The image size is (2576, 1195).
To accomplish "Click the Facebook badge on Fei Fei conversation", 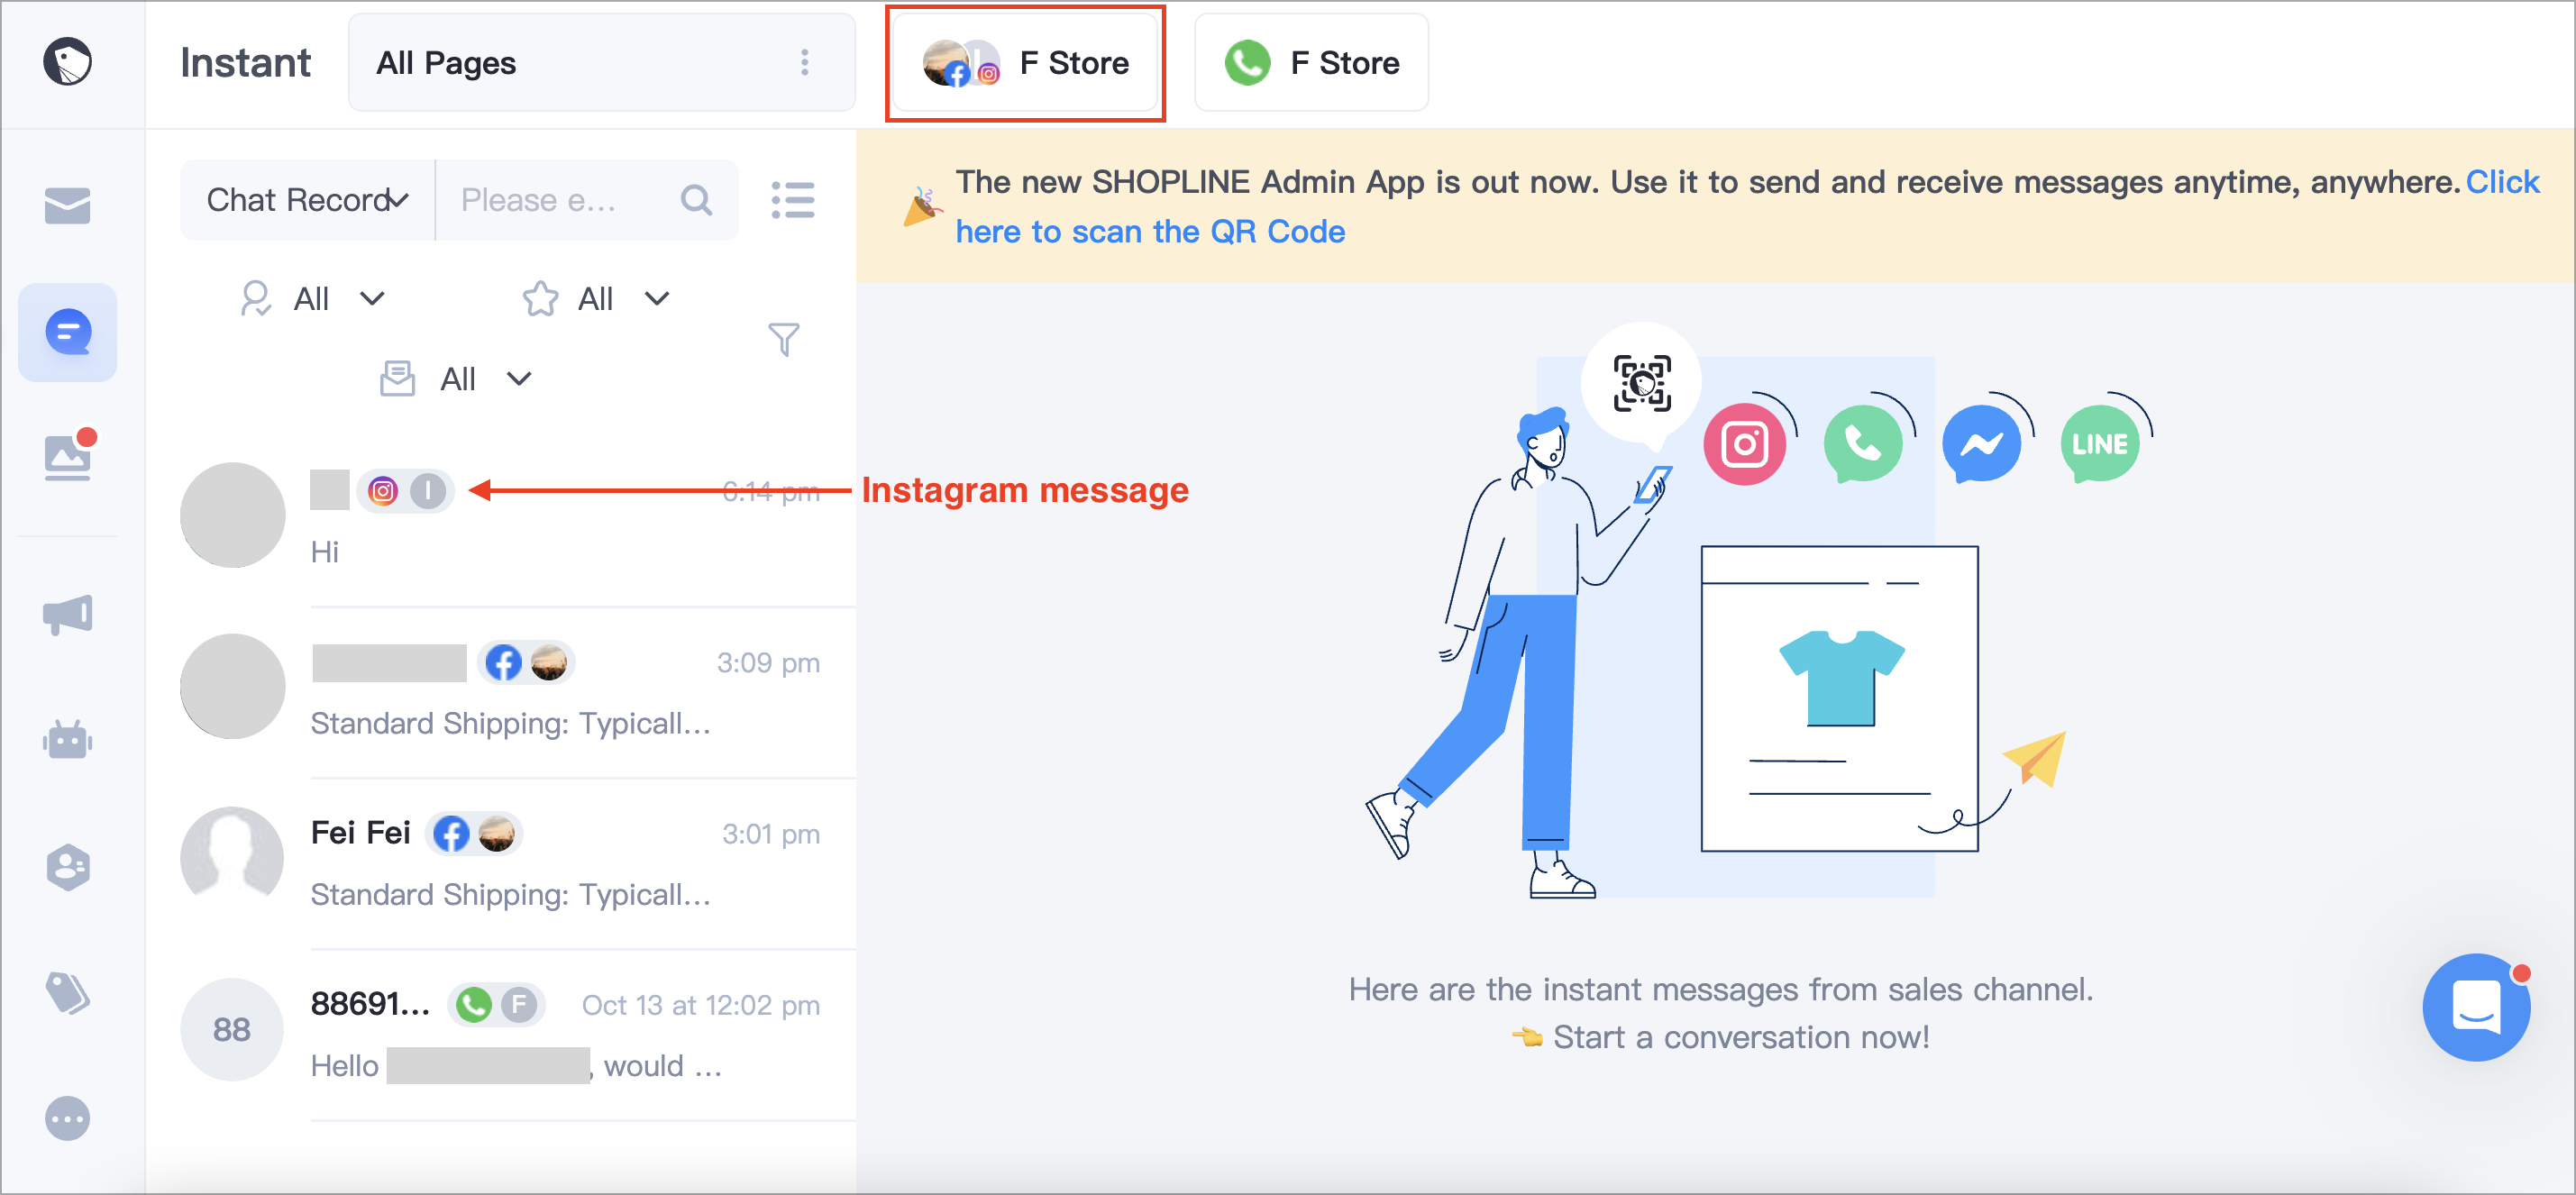I will point(451,834).
